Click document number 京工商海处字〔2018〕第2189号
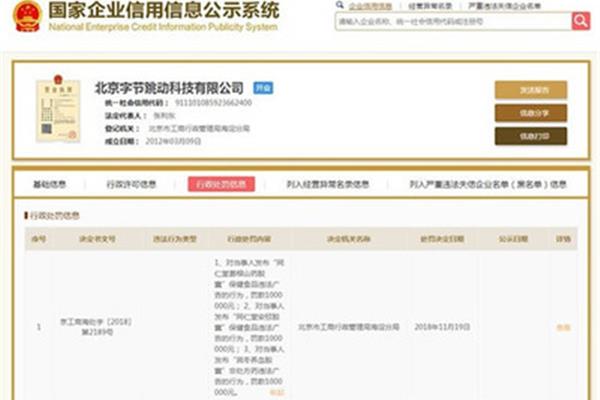The height and width of the screenshot is (400, 600). [x=96, y=327]
